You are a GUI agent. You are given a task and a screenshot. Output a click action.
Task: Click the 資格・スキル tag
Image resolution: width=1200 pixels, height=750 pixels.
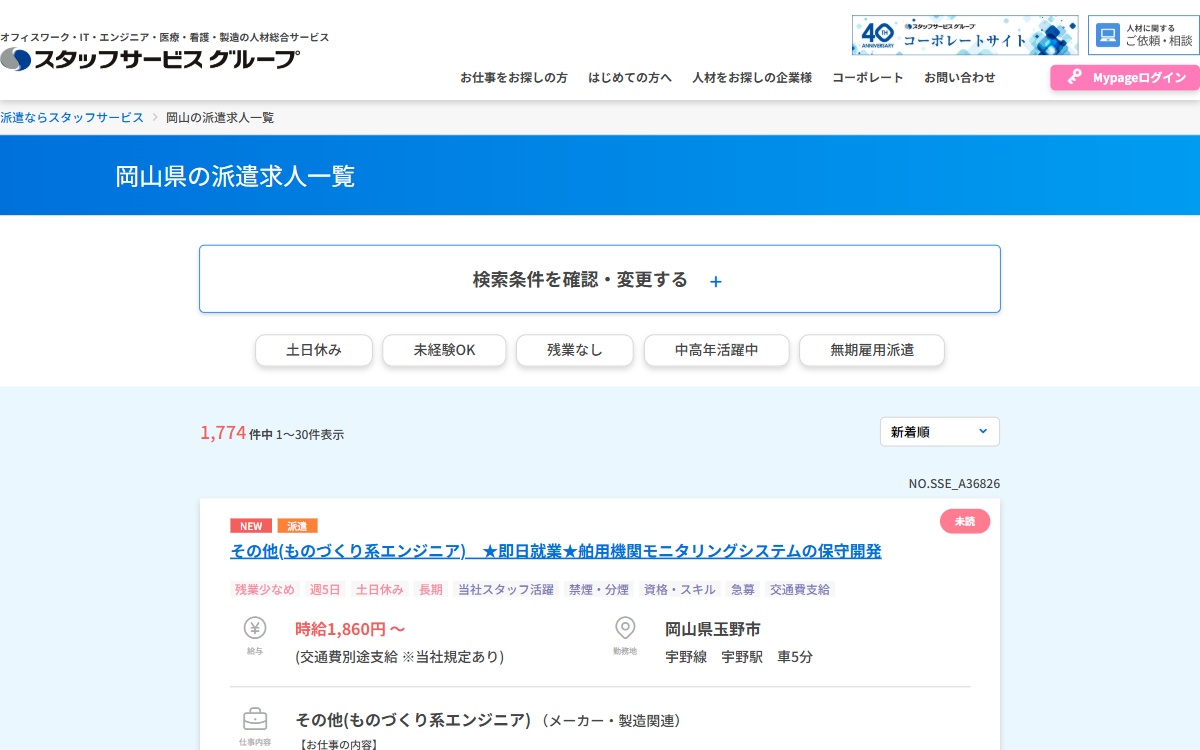click(x=680, y=590)
